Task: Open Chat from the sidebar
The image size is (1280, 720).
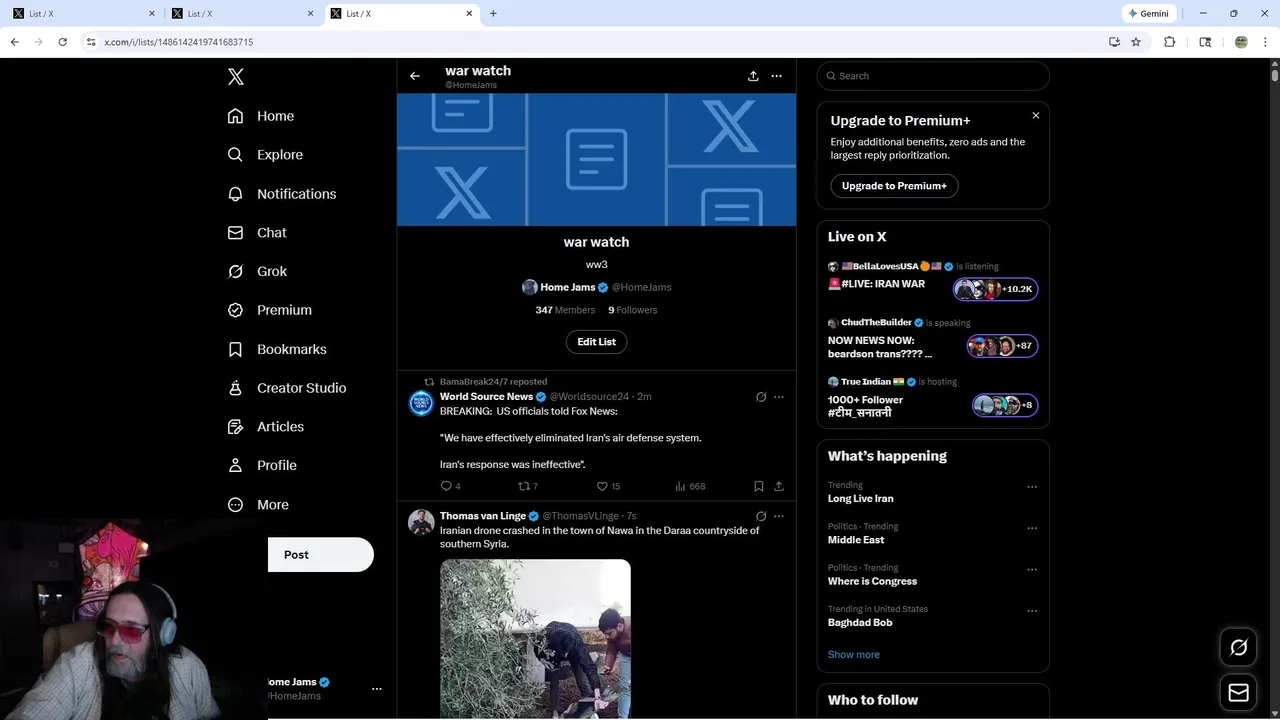Action: [x=257, y=233]
